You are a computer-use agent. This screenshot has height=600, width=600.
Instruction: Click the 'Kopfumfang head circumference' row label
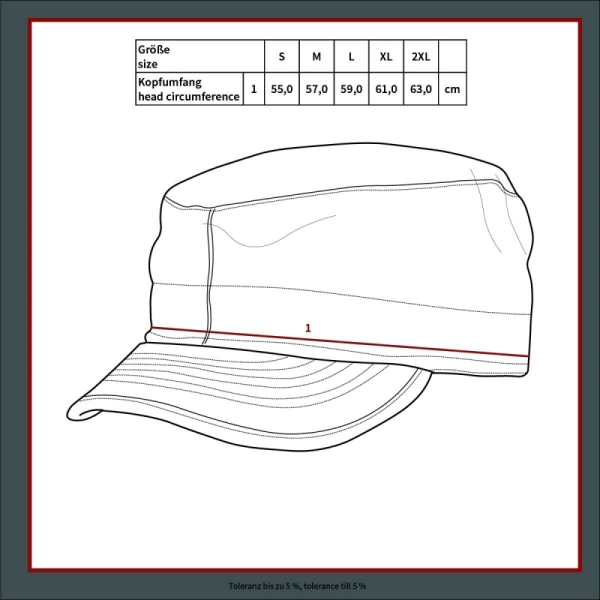[189, 89]
